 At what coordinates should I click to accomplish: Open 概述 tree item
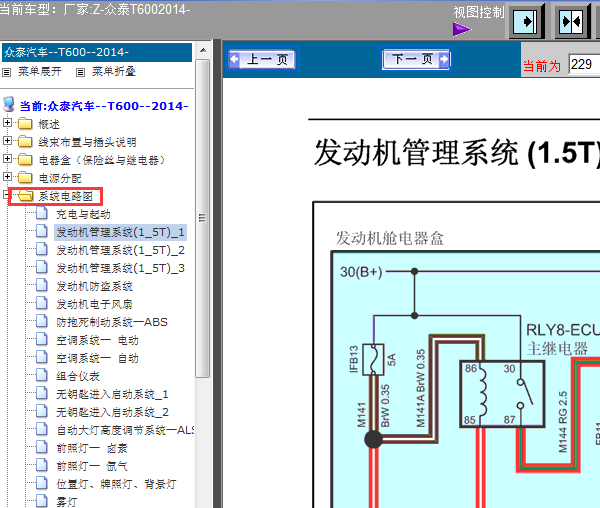point(49,124)
